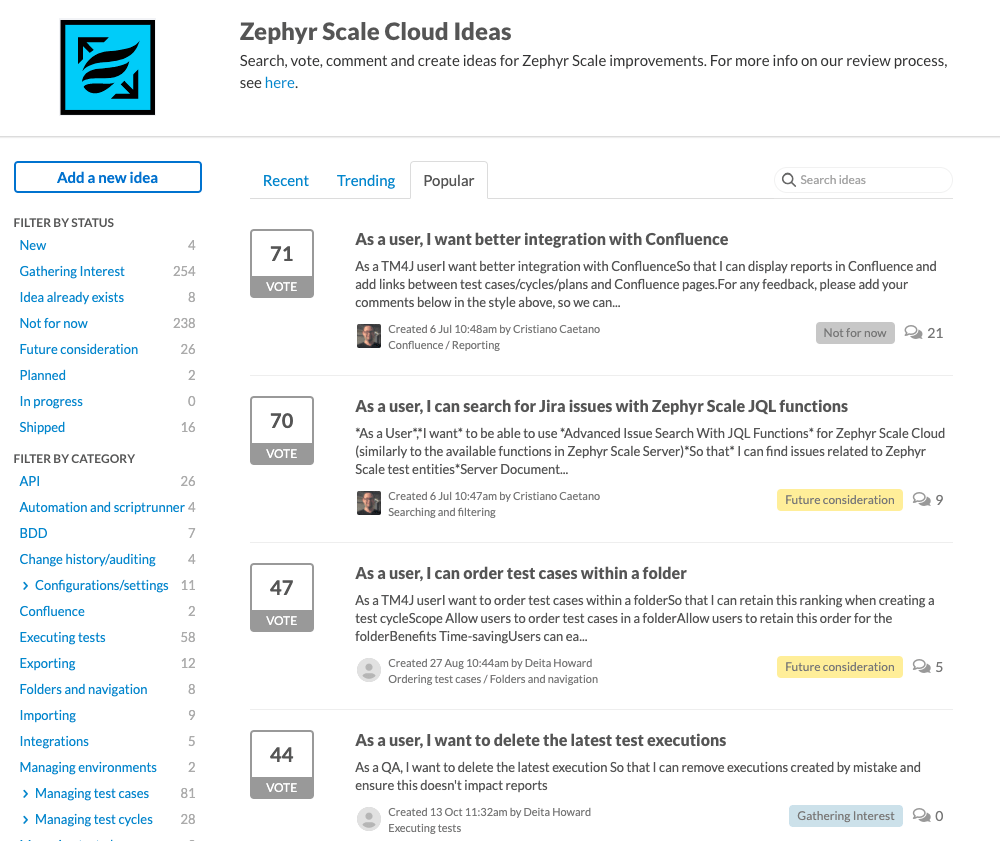Open the Configurations/settings category link
The width and height of the screenshot is (1000, 841).
[x=101, y=585]
